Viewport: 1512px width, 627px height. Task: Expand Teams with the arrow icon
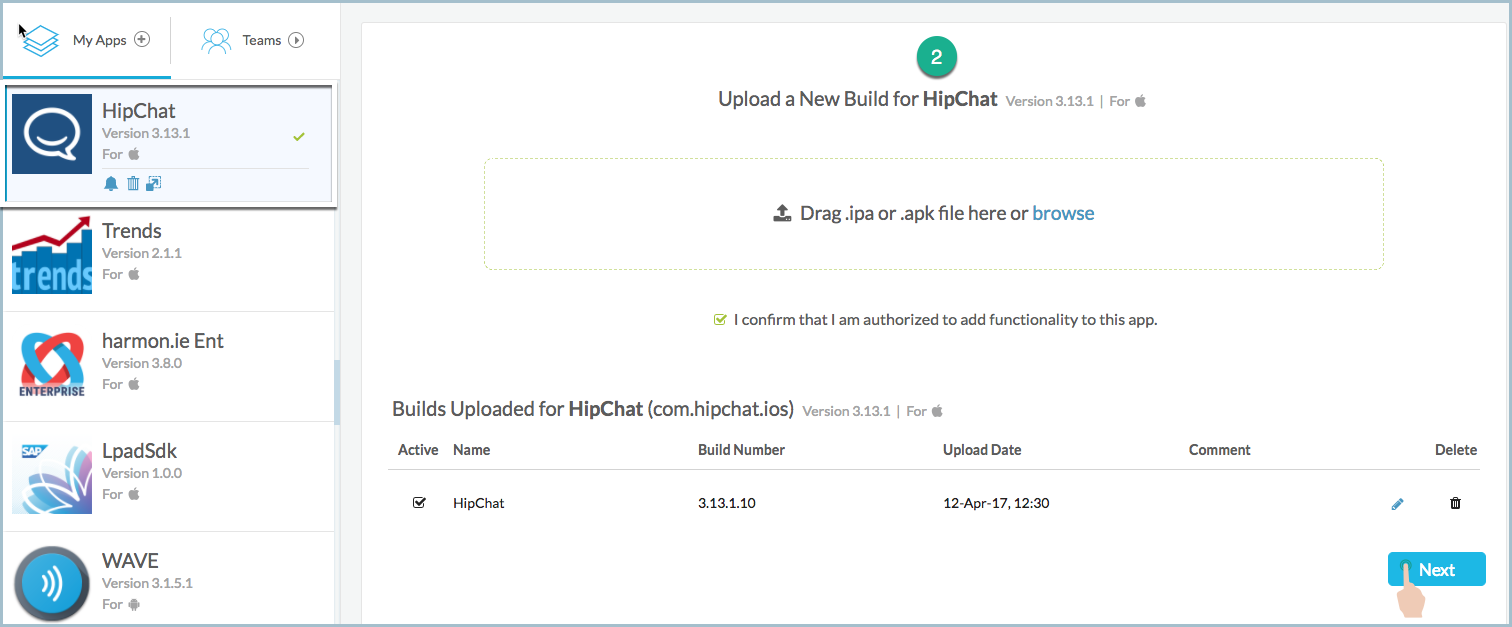[x=296, y=40]
